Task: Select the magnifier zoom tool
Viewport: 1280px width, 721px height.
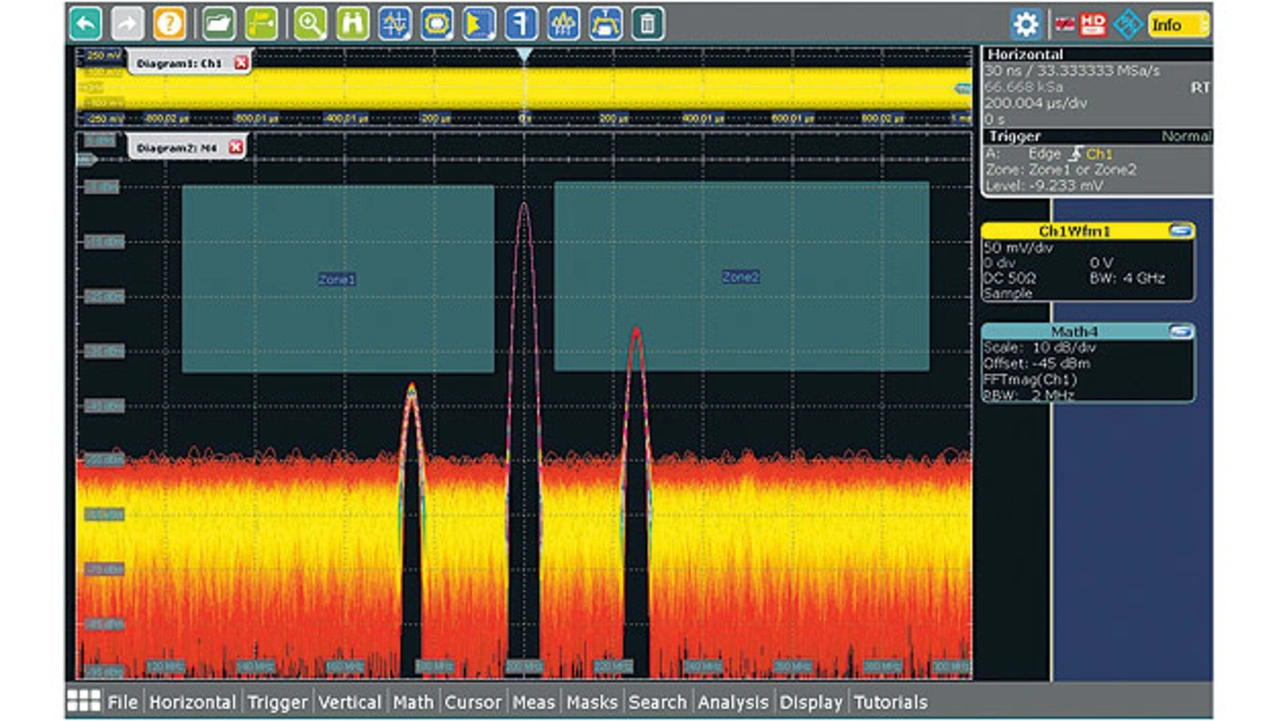Action: tap(310, 23)
